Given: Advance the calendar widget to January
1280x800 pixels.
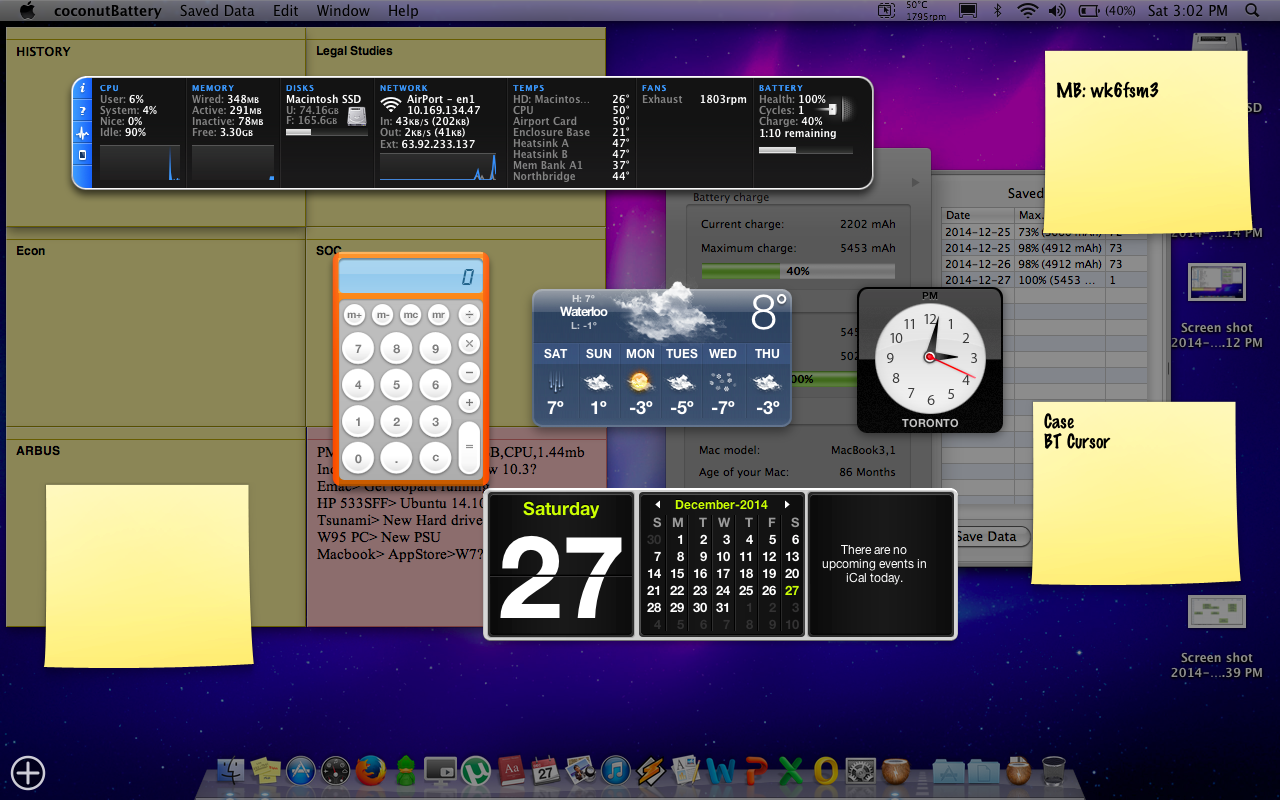Looking at the screenshot, I should pyautogui.click(x=788, y=504).
